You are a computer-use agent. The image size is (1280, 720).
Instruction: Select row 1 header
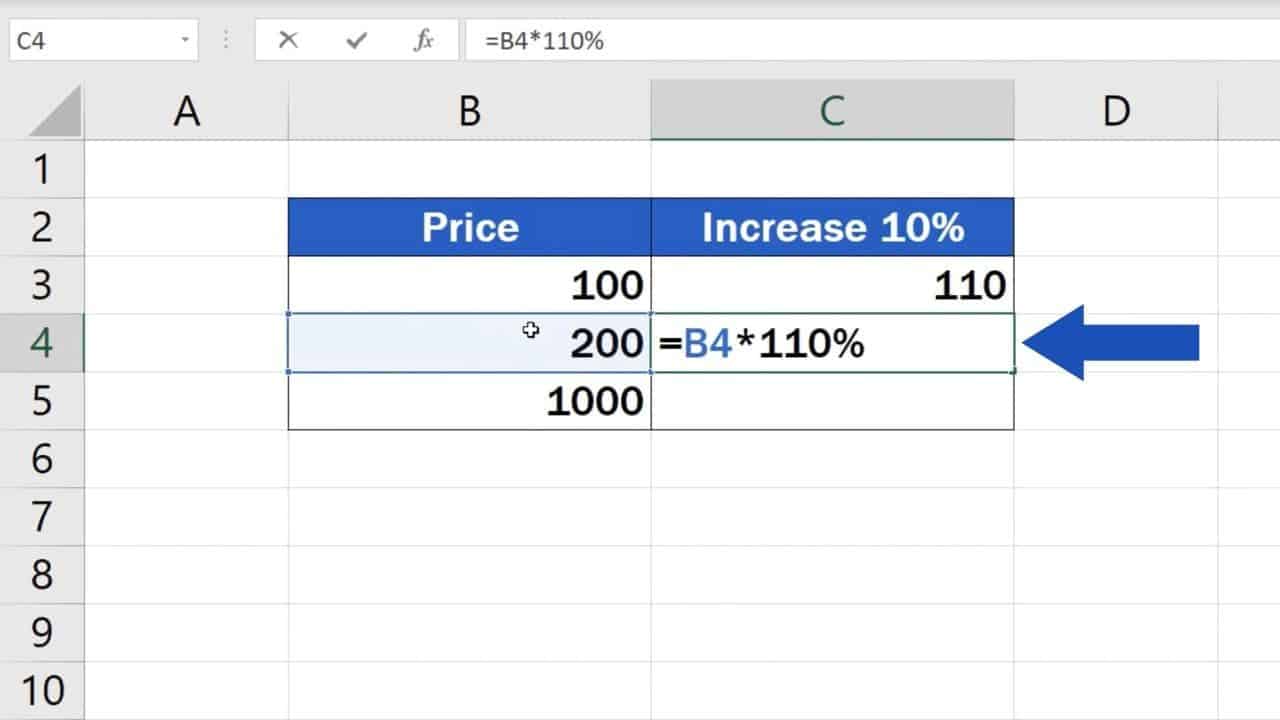coord(42,169)
